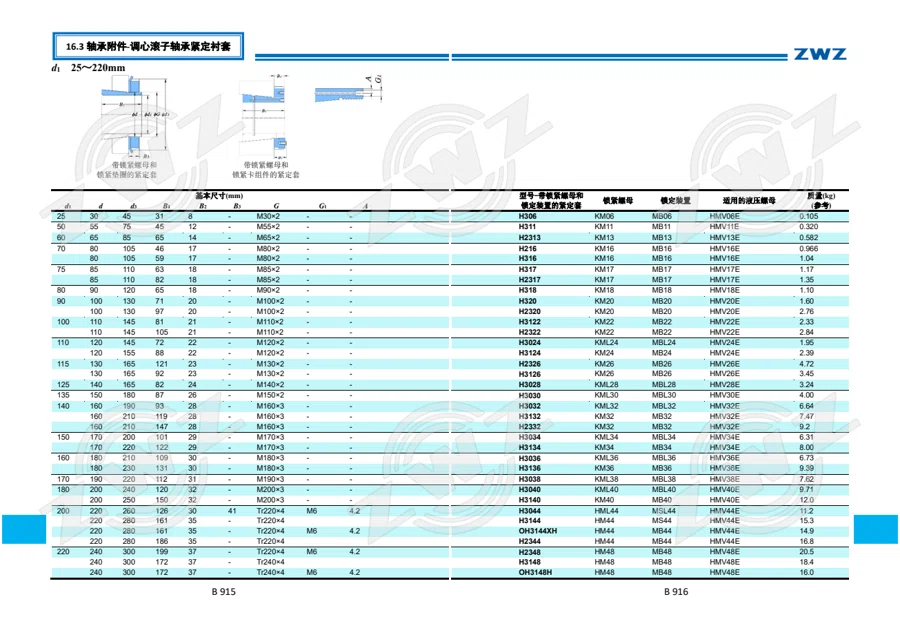Click lock nut KML24

[606, 343]
